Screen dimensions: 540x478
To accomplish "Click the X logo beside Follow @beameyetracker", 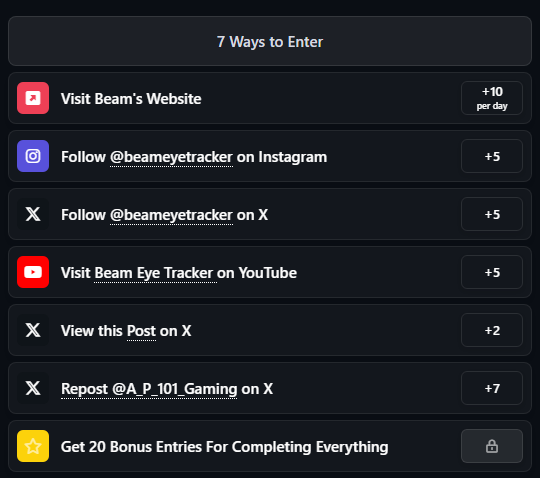I will (x=33, y=214).
